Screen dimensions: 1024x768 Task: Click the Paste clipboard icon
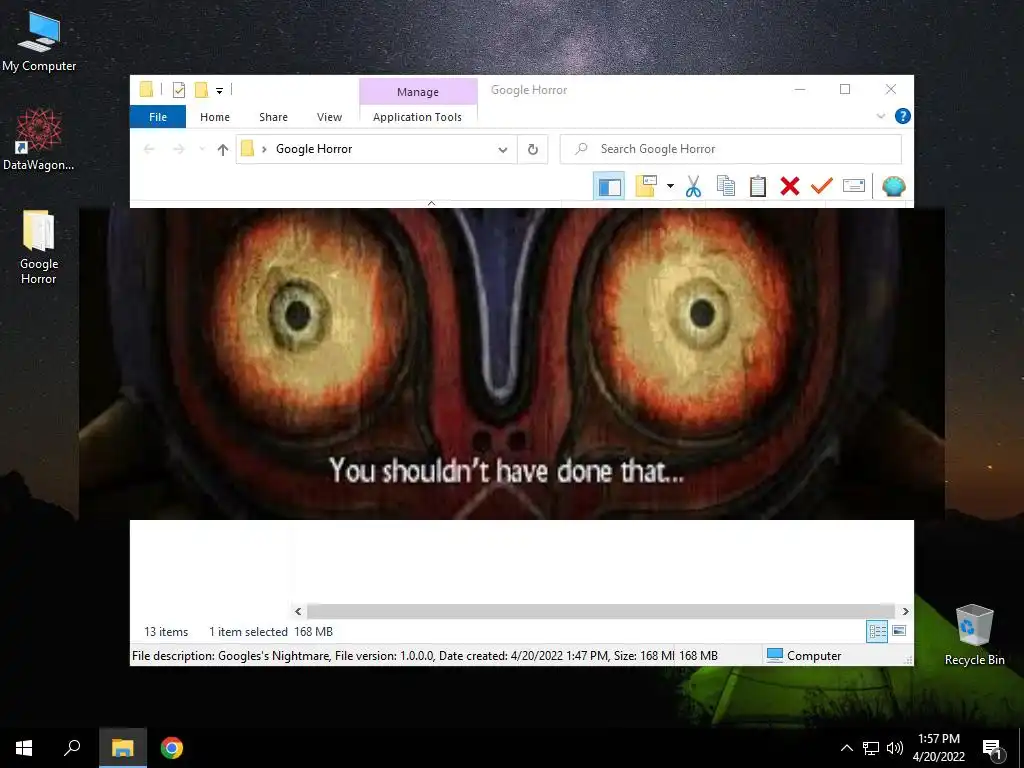[x=758, y=186]
